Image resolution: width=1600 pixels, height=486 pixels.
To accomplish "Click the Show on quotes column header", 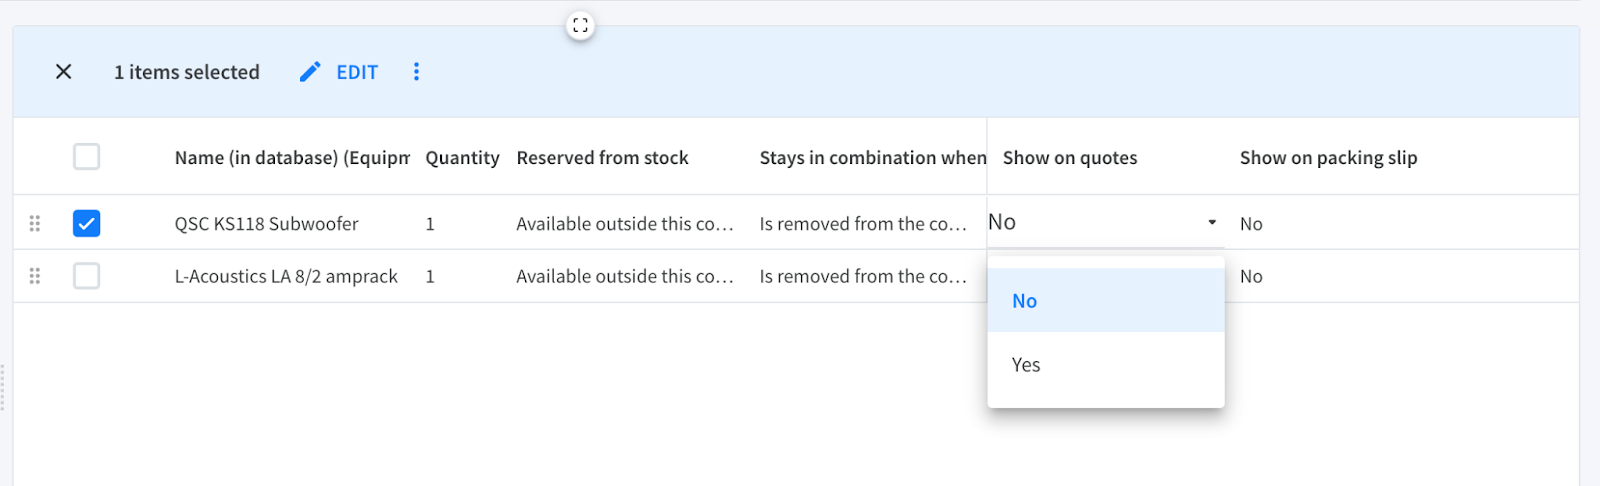I will point(1070,158).
